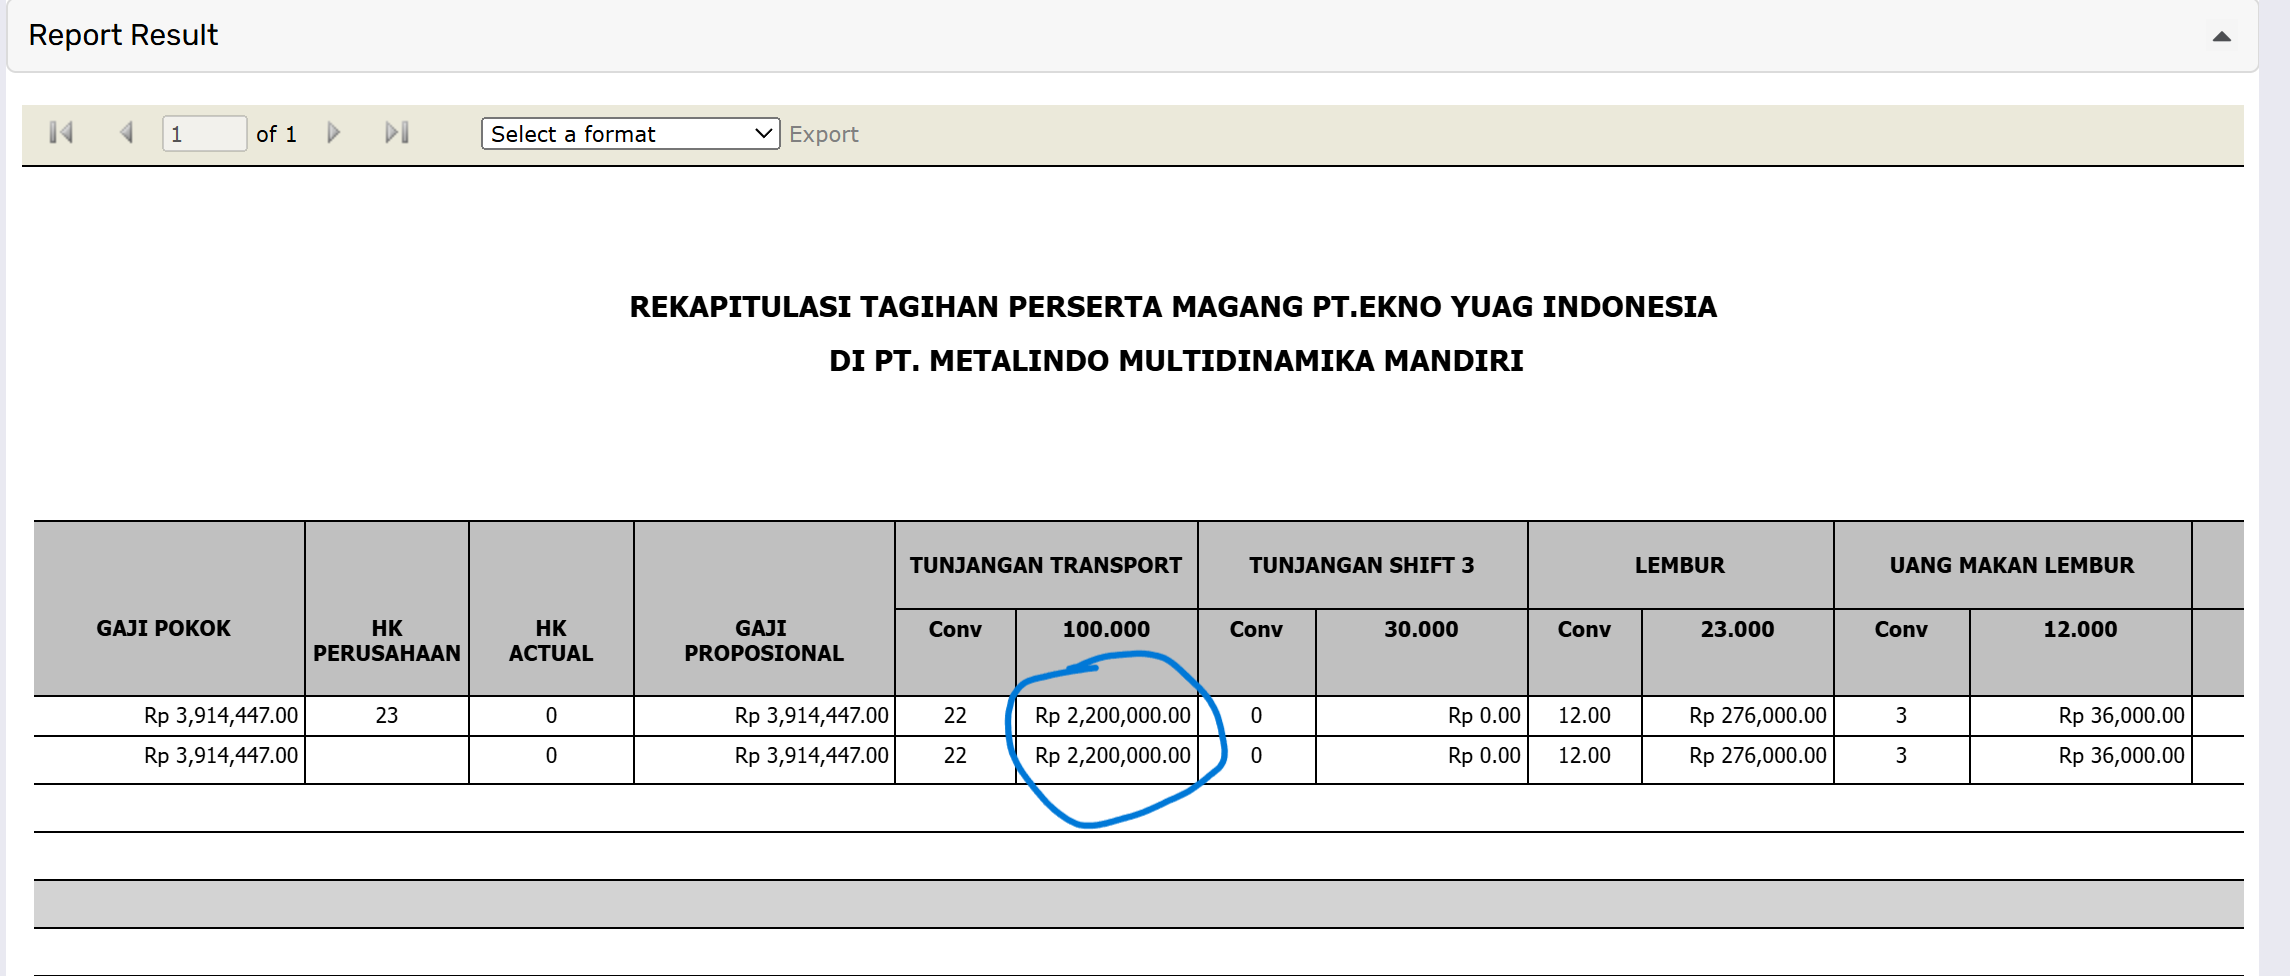Select the UANG MAKAN LEMBUR header
2290x976 pixels.
pos(2012,565)
